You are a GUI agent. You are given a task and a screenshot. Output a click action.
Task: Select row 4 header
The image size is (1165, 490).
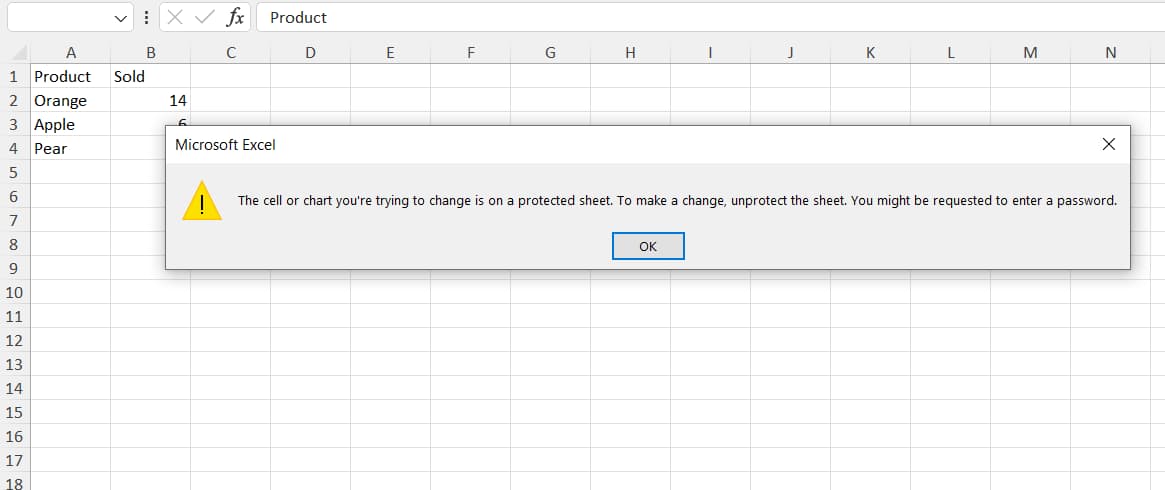coord(15,148)
